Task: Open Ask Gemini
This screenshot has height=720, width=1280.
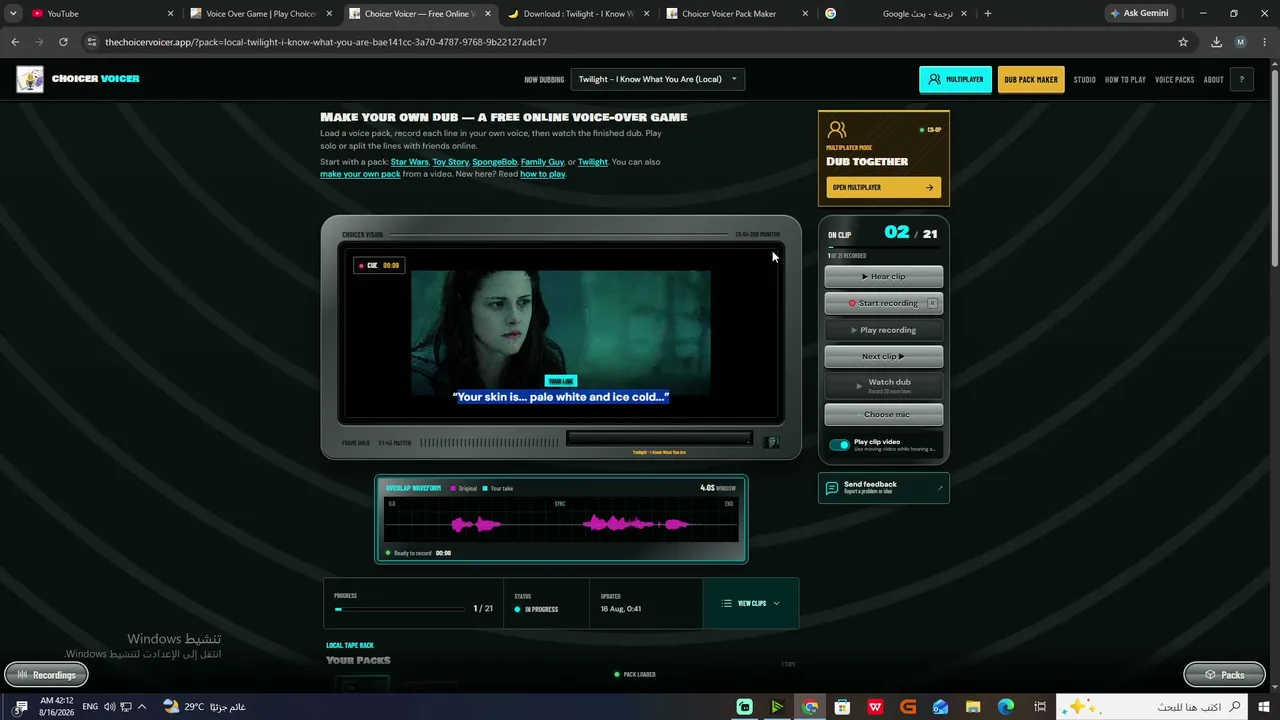Action: (1139, 14)
